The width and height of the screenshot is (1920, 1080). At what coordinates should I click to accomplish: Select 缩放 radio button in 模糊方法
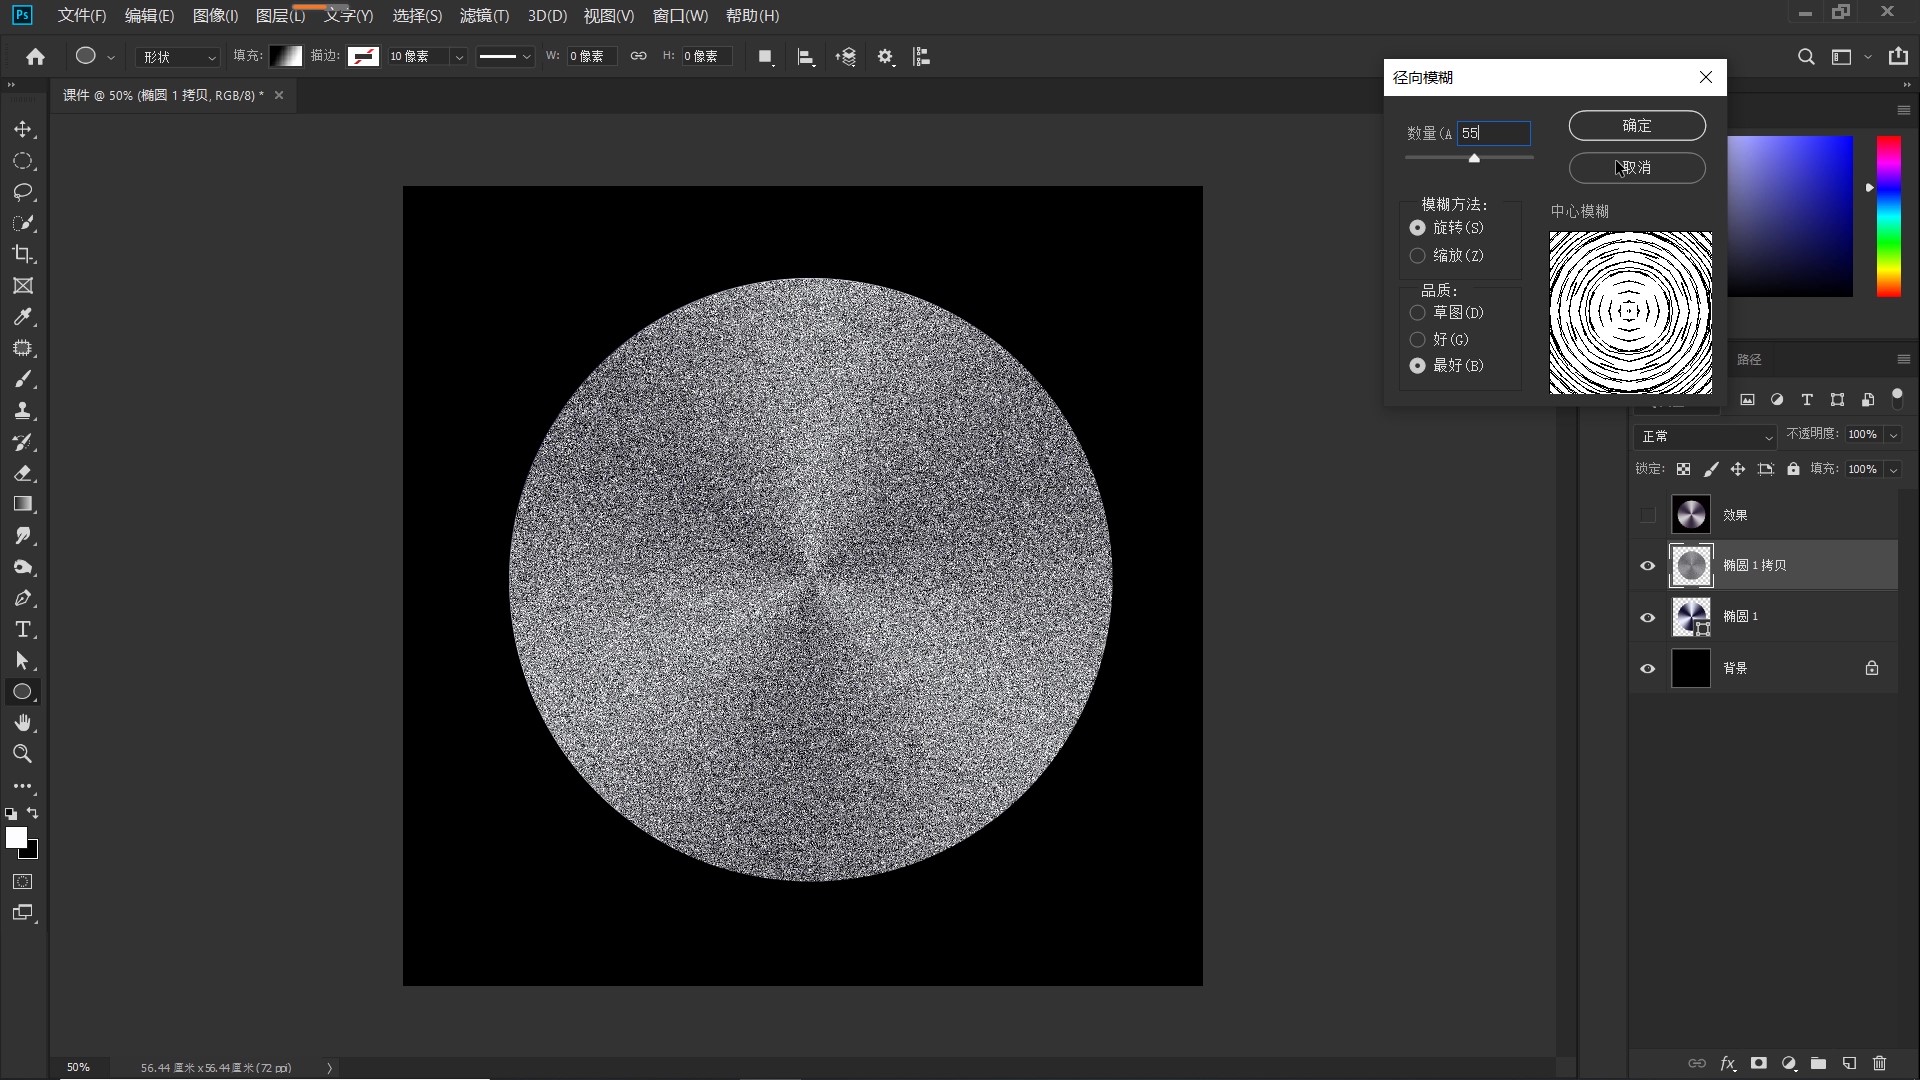pyautogui.click(x=1418, y=255)
